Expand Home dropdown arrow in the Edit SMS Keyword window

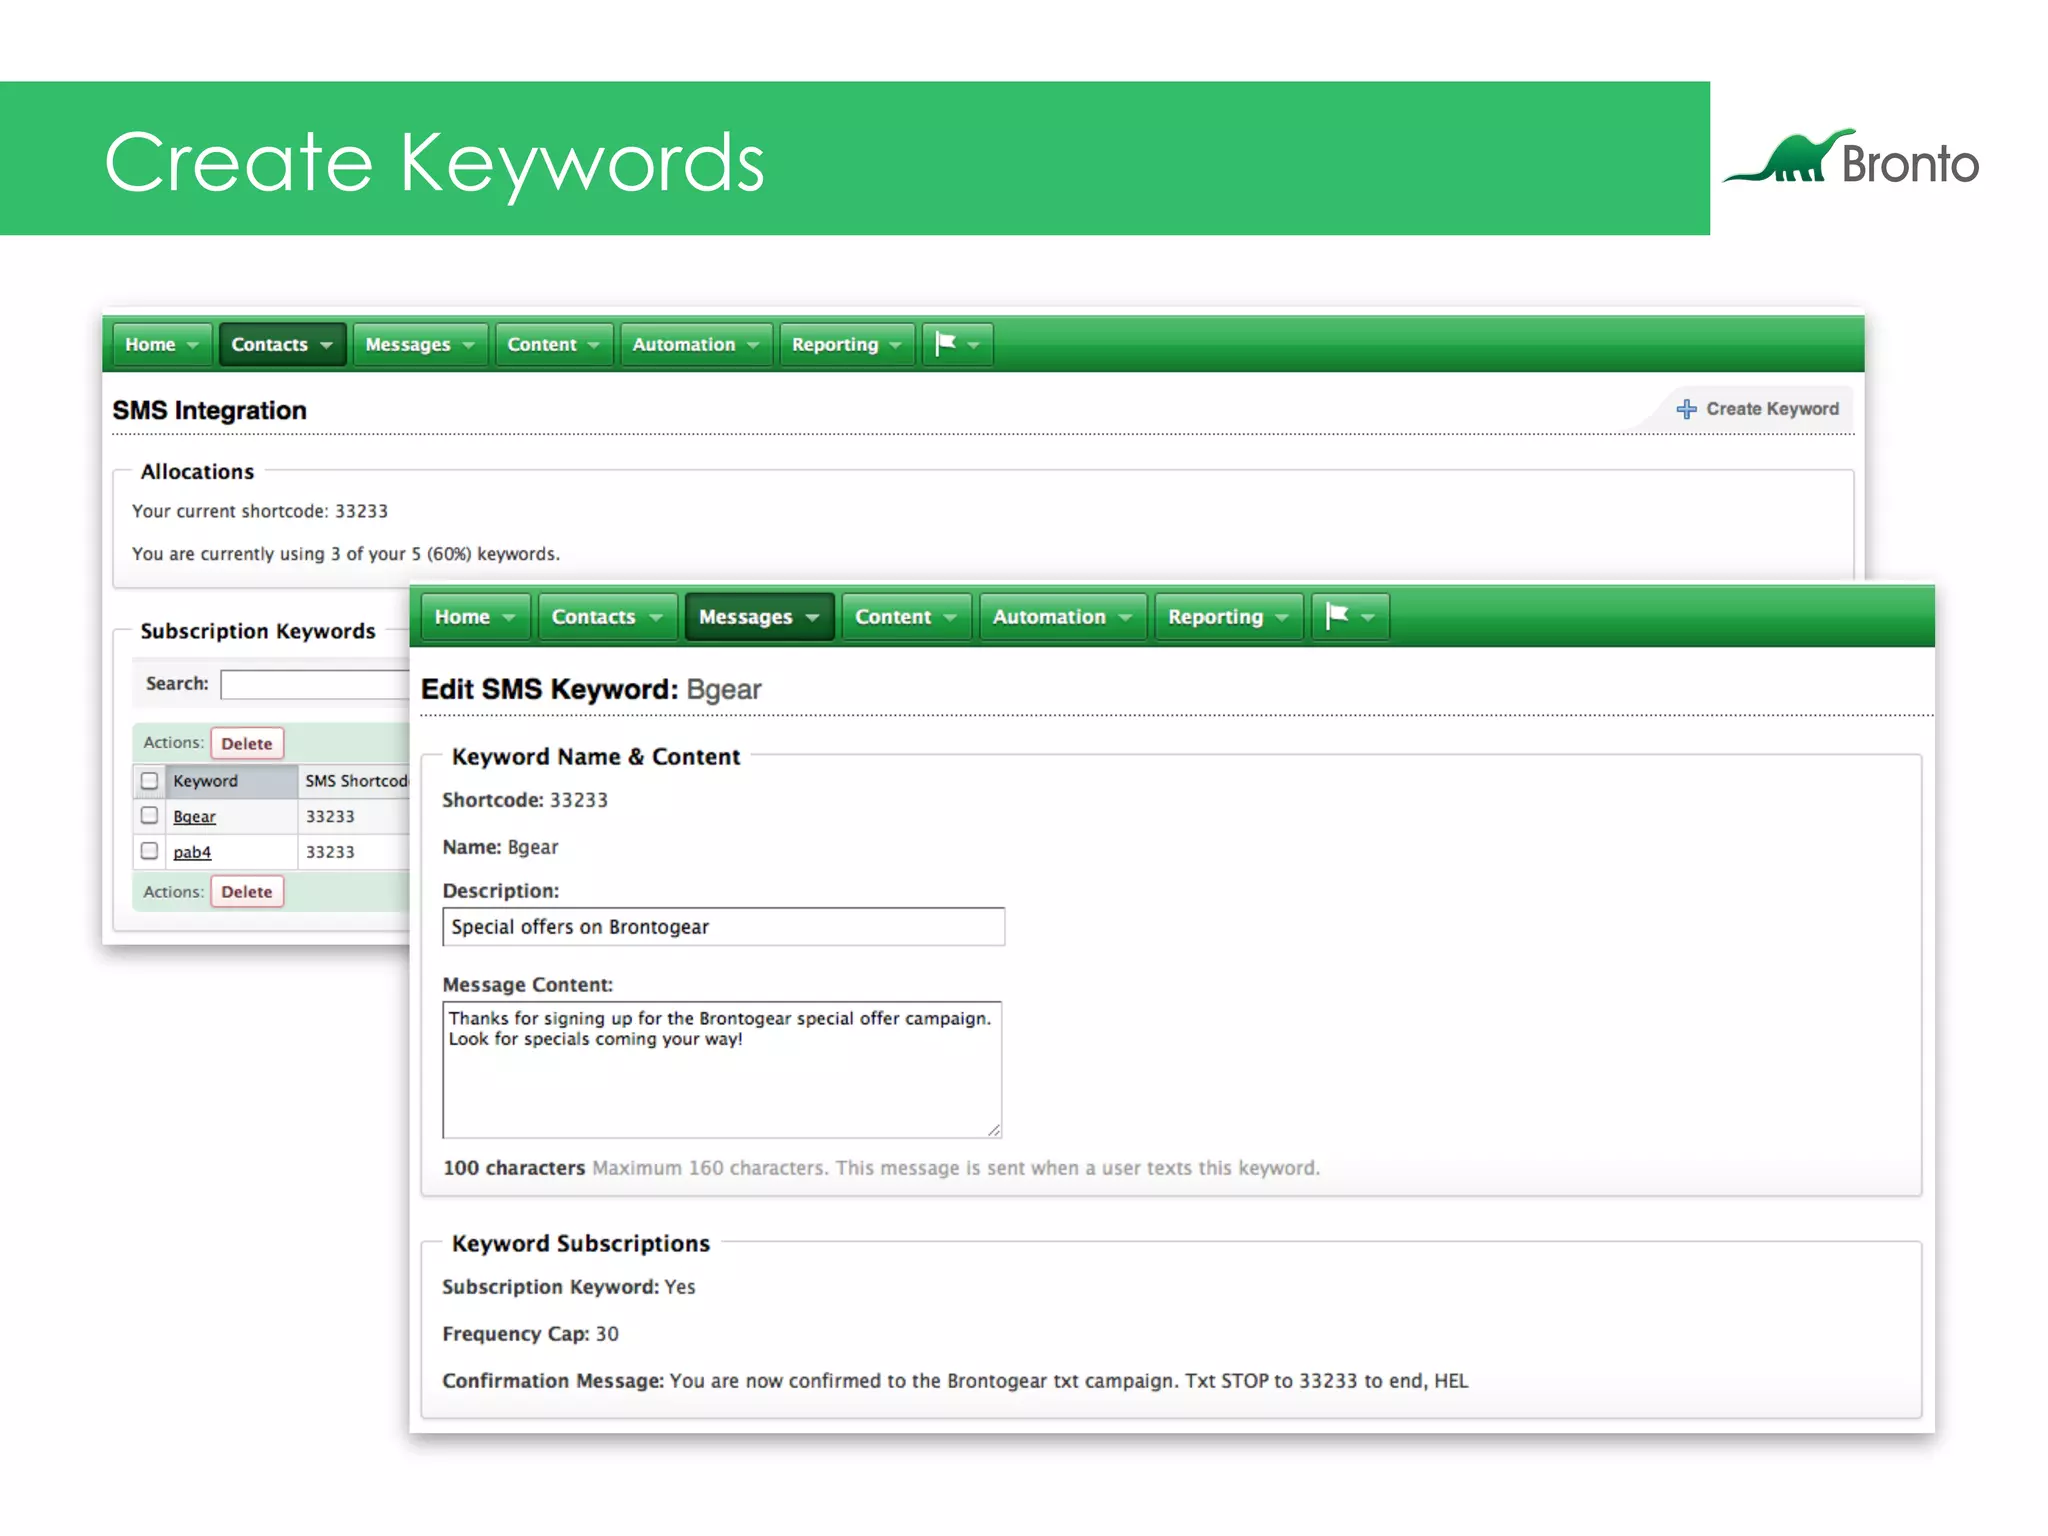tap(509, 618)
